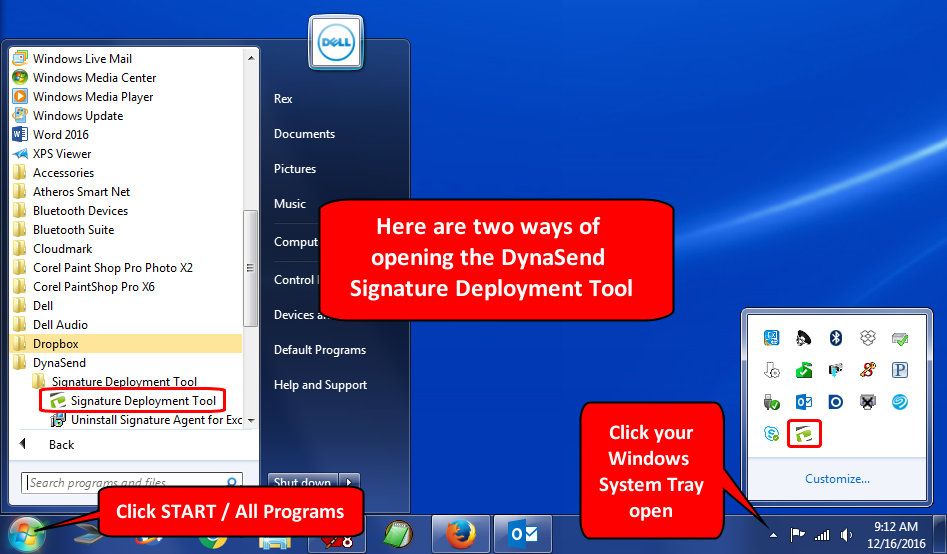947x554 pixels.
Task: Click the DynaSend green tray icon
Action: coord(804,433)
